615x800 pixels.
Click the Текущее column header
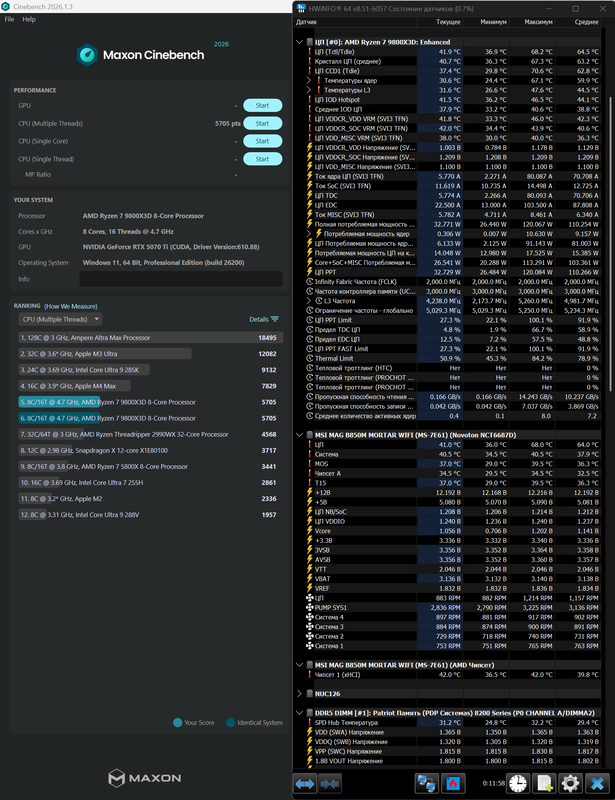(448, 22)
